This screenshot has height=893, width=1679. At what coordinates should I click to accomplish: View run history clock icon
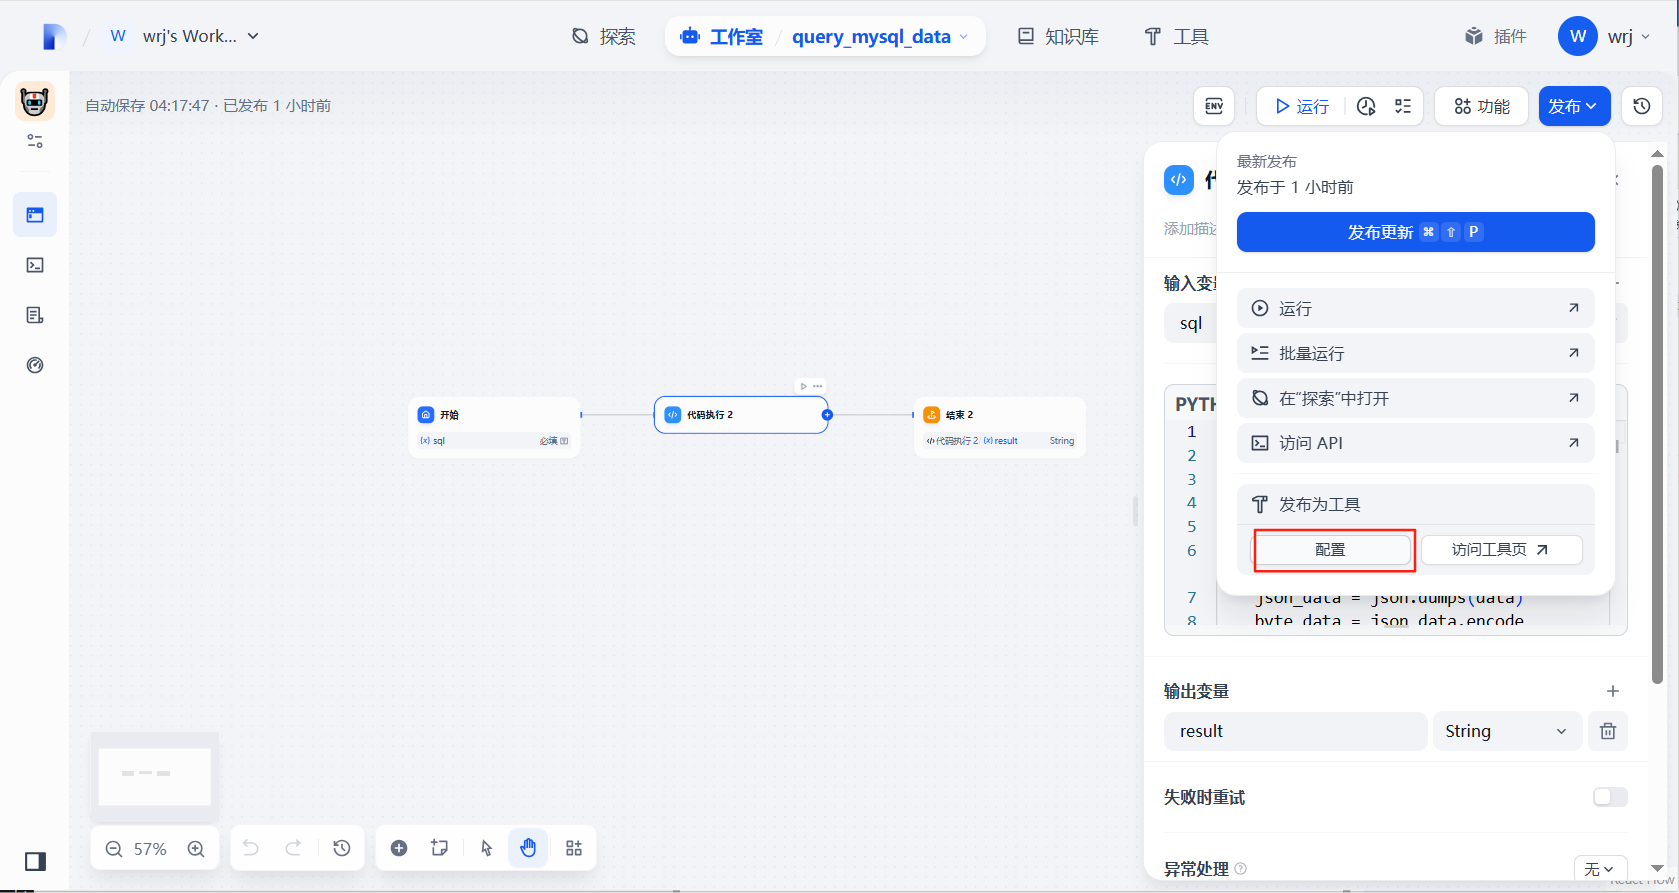pyautogui.click(x=1366, y=106)
